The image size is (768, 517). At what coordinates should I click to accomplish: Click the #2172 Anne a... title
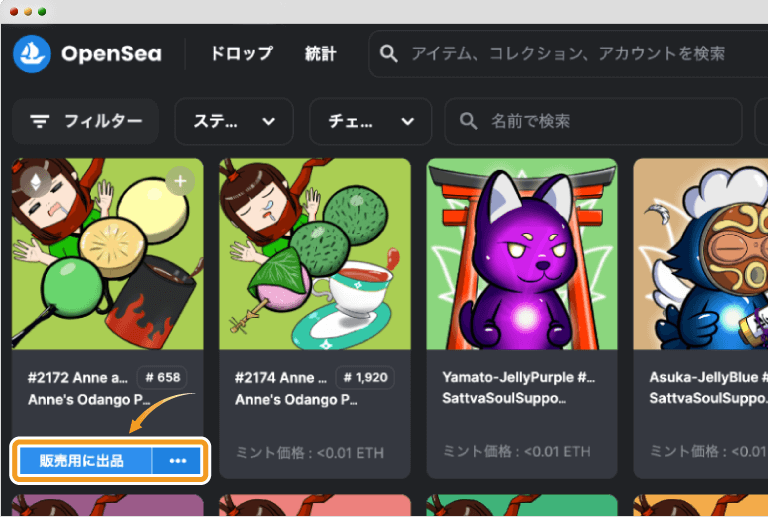[77, 377]
